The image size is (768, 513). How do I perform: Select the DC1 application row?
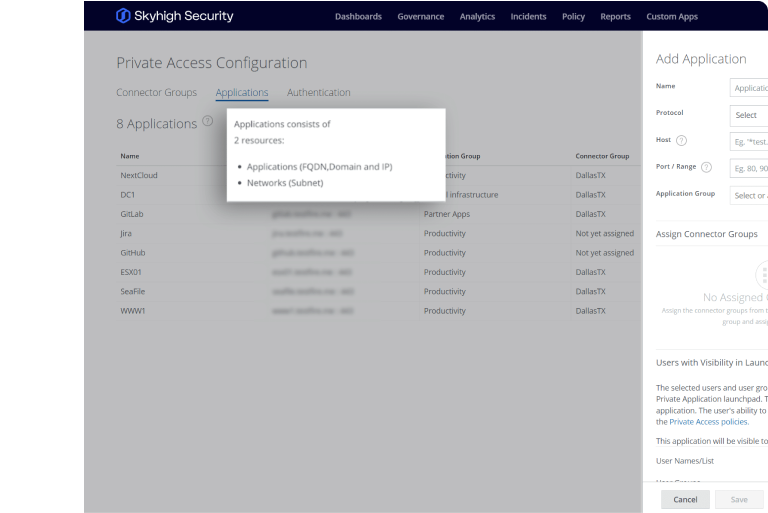[x=378, y=195]
